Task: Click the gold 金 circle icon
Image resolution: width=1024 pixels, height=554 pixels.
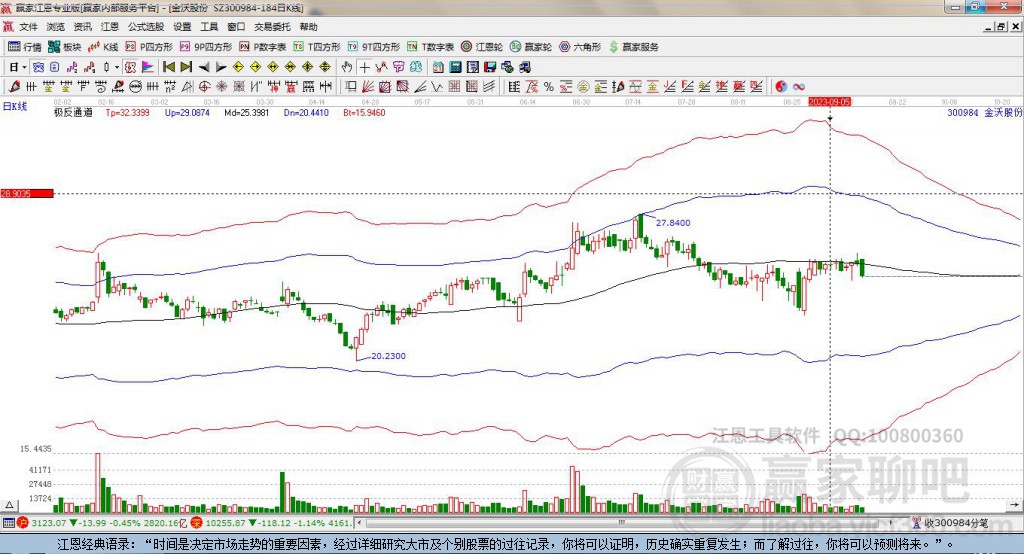Action: click(583, 86)
